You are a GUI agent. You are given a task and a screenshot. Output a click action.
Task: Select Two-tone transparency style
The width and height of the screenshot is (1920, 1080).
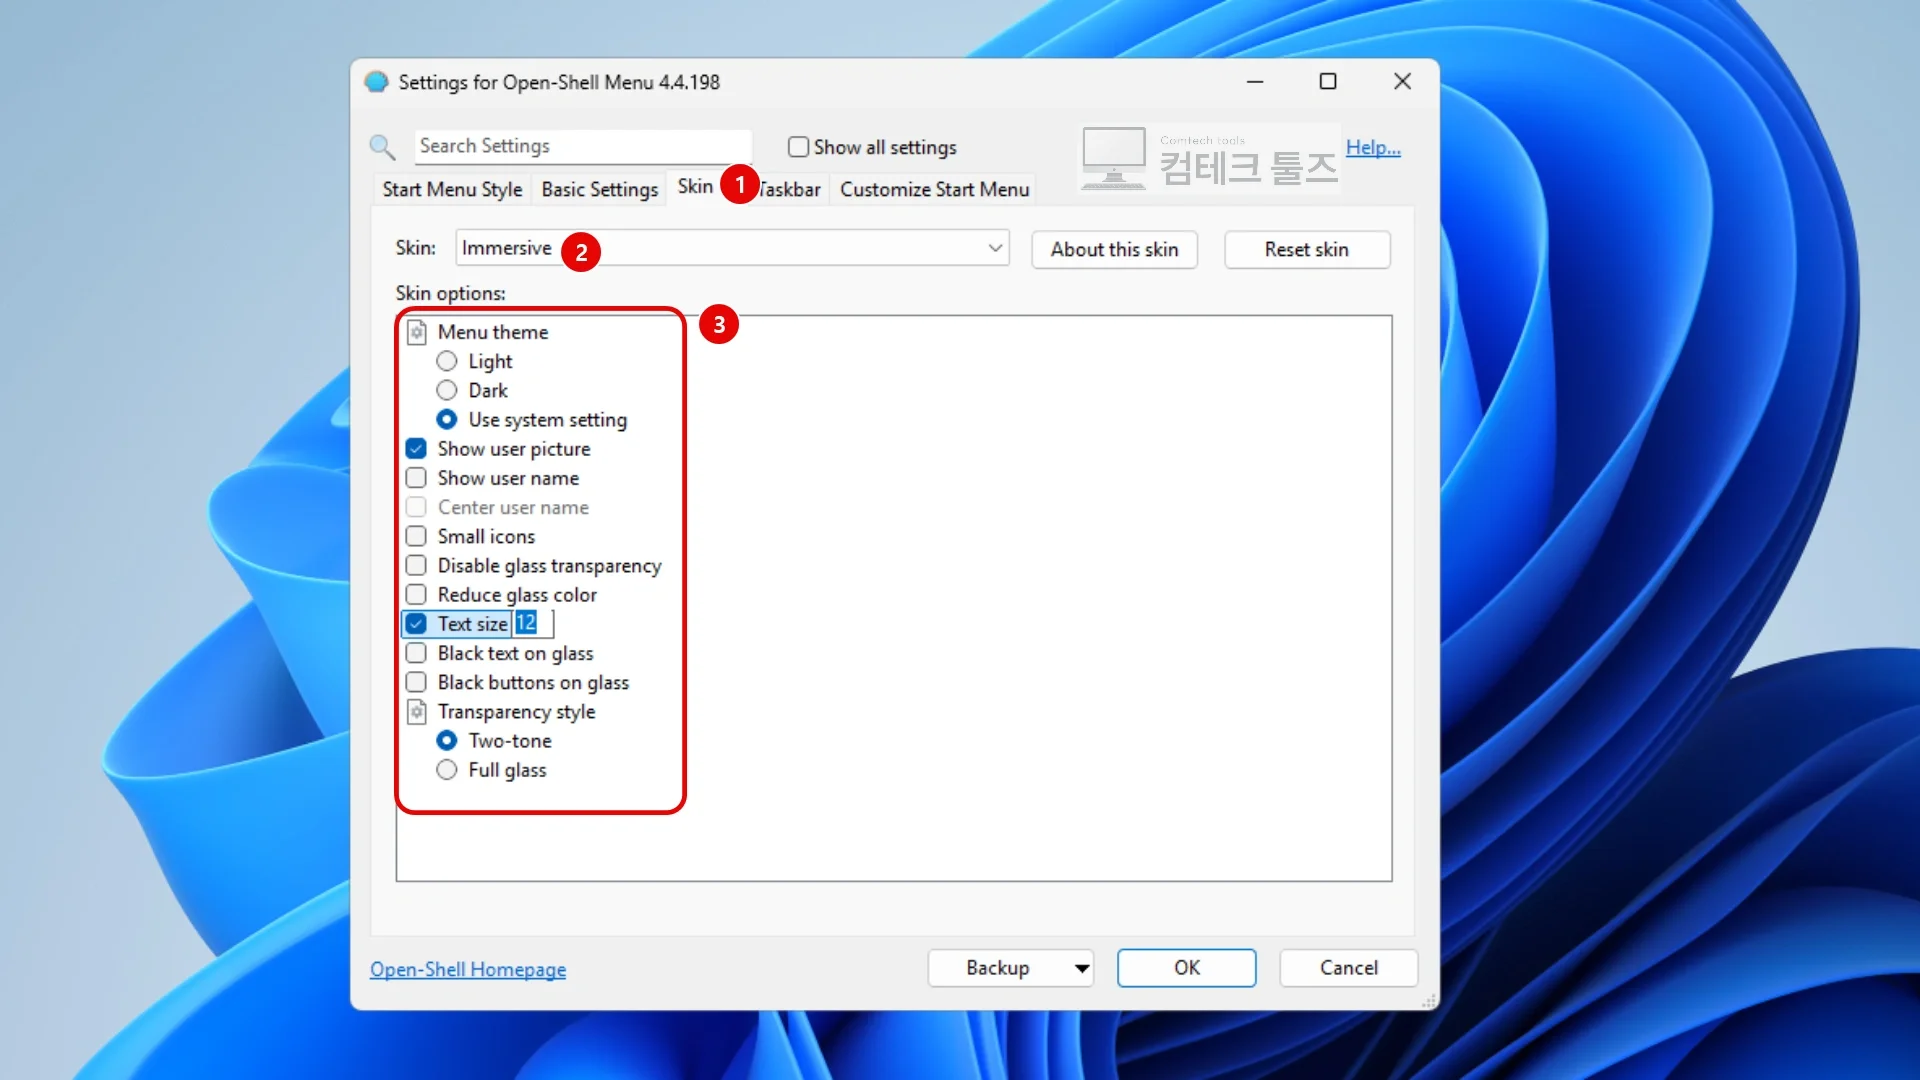[x=447, y=741]
